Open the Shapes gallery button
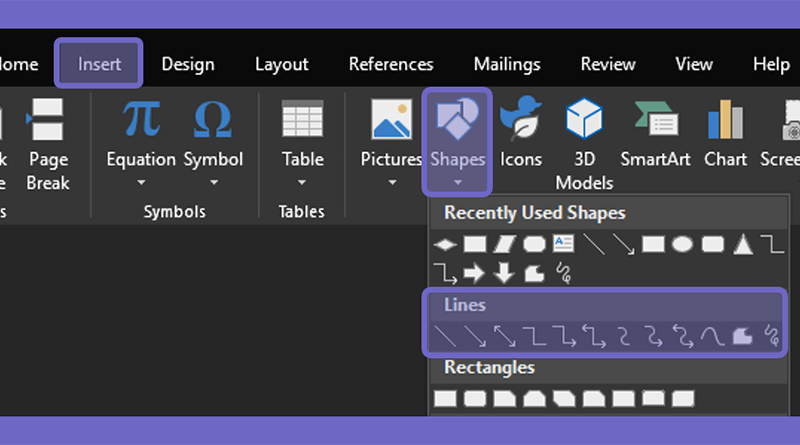This screenshot has width=800, height=445. coord(457,141)
